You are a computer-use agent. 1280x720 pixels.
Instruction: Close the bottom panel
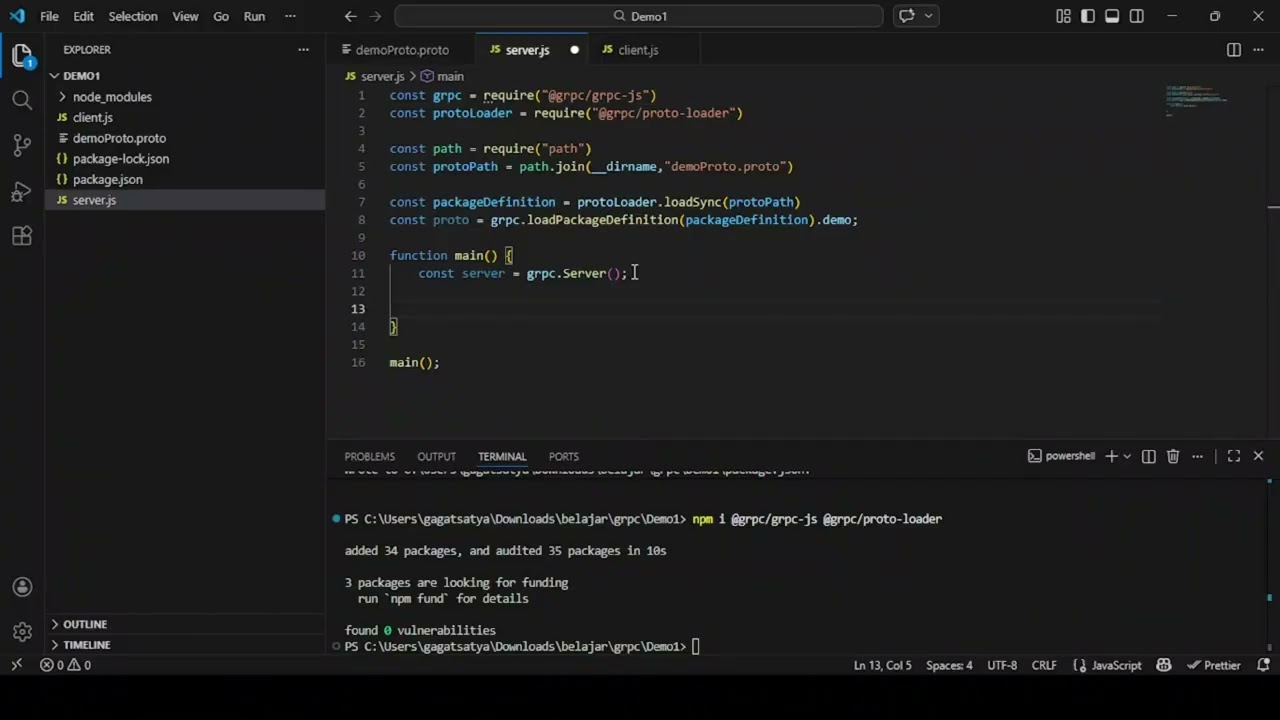coord(1258,456)
